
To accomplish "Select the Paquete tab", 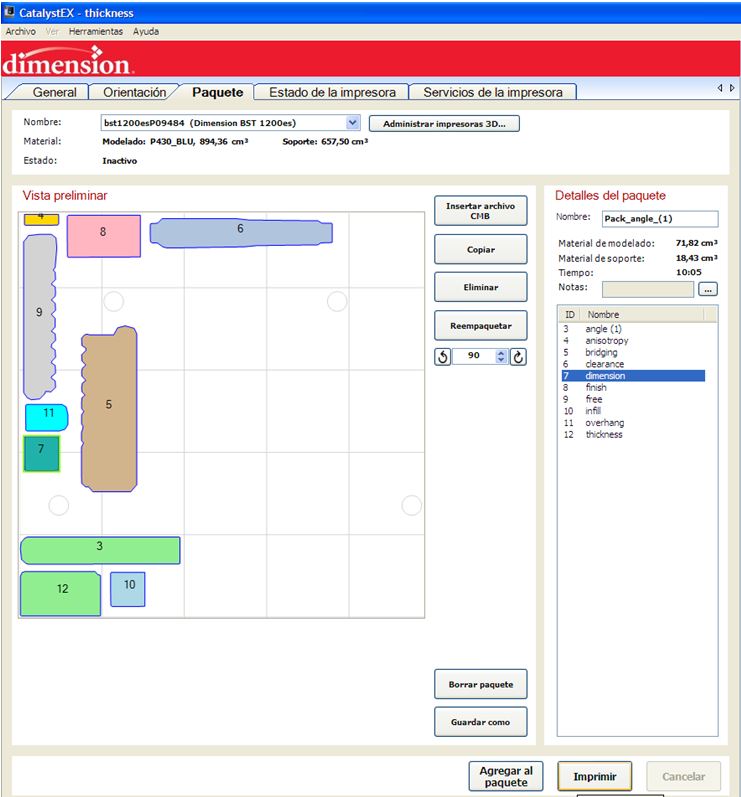I will coord(218,92).
